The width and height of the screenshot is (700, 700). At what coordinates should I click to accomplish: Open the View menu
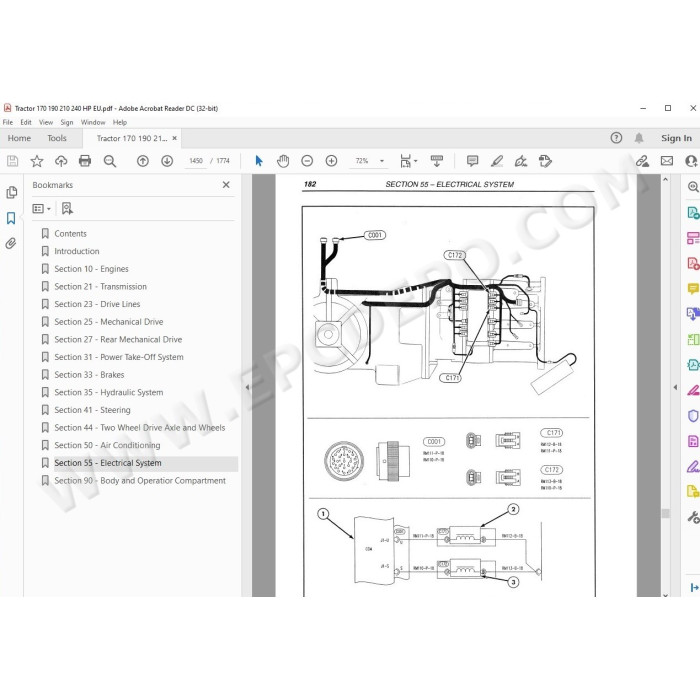(x=46, y=122)
